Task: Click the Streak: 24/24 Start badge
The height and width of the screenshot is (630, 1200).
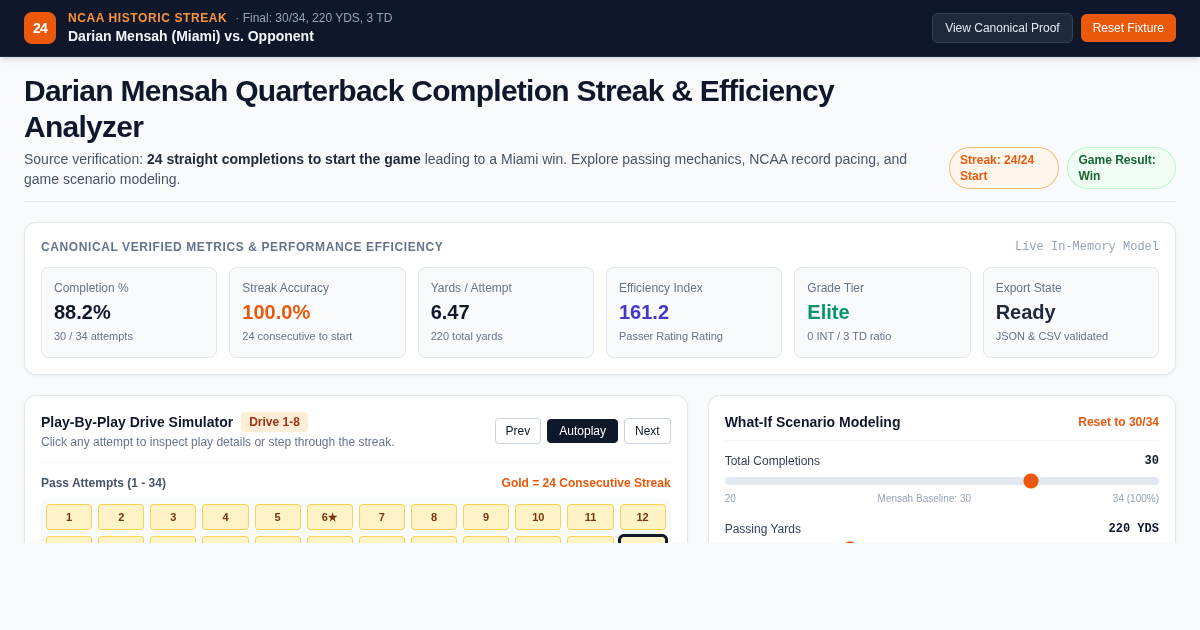Action: point(1004,168)
